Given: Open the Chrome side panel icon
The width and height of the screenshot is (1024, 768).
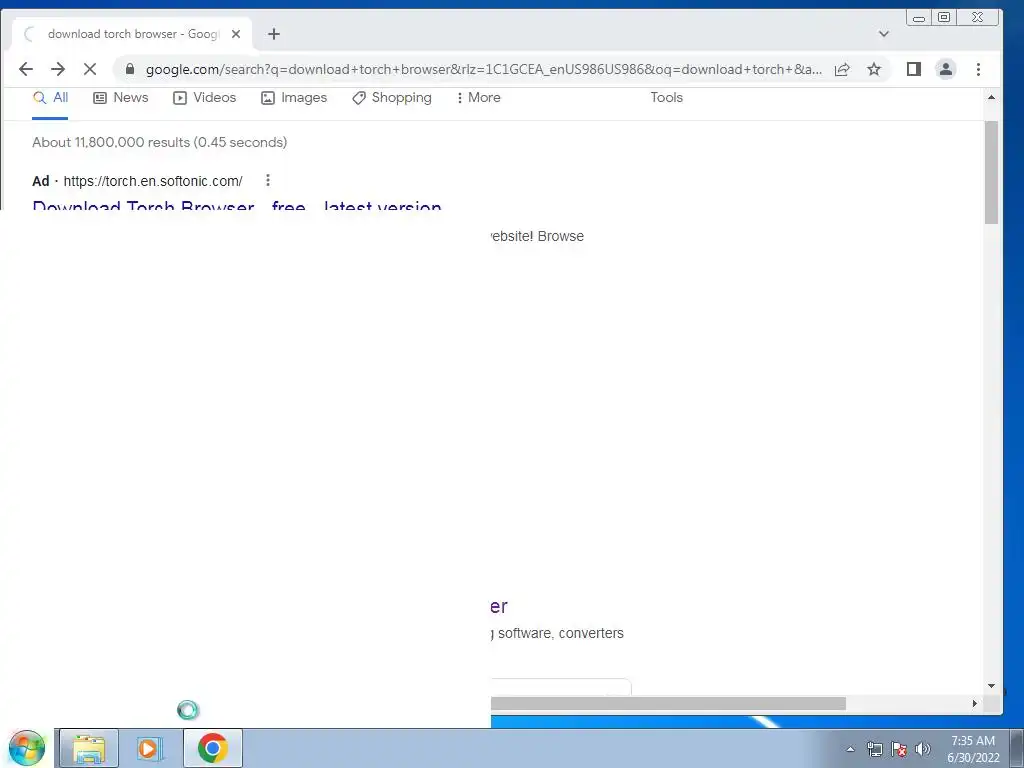Looking at the screenshot, I should tap(914, 69).
